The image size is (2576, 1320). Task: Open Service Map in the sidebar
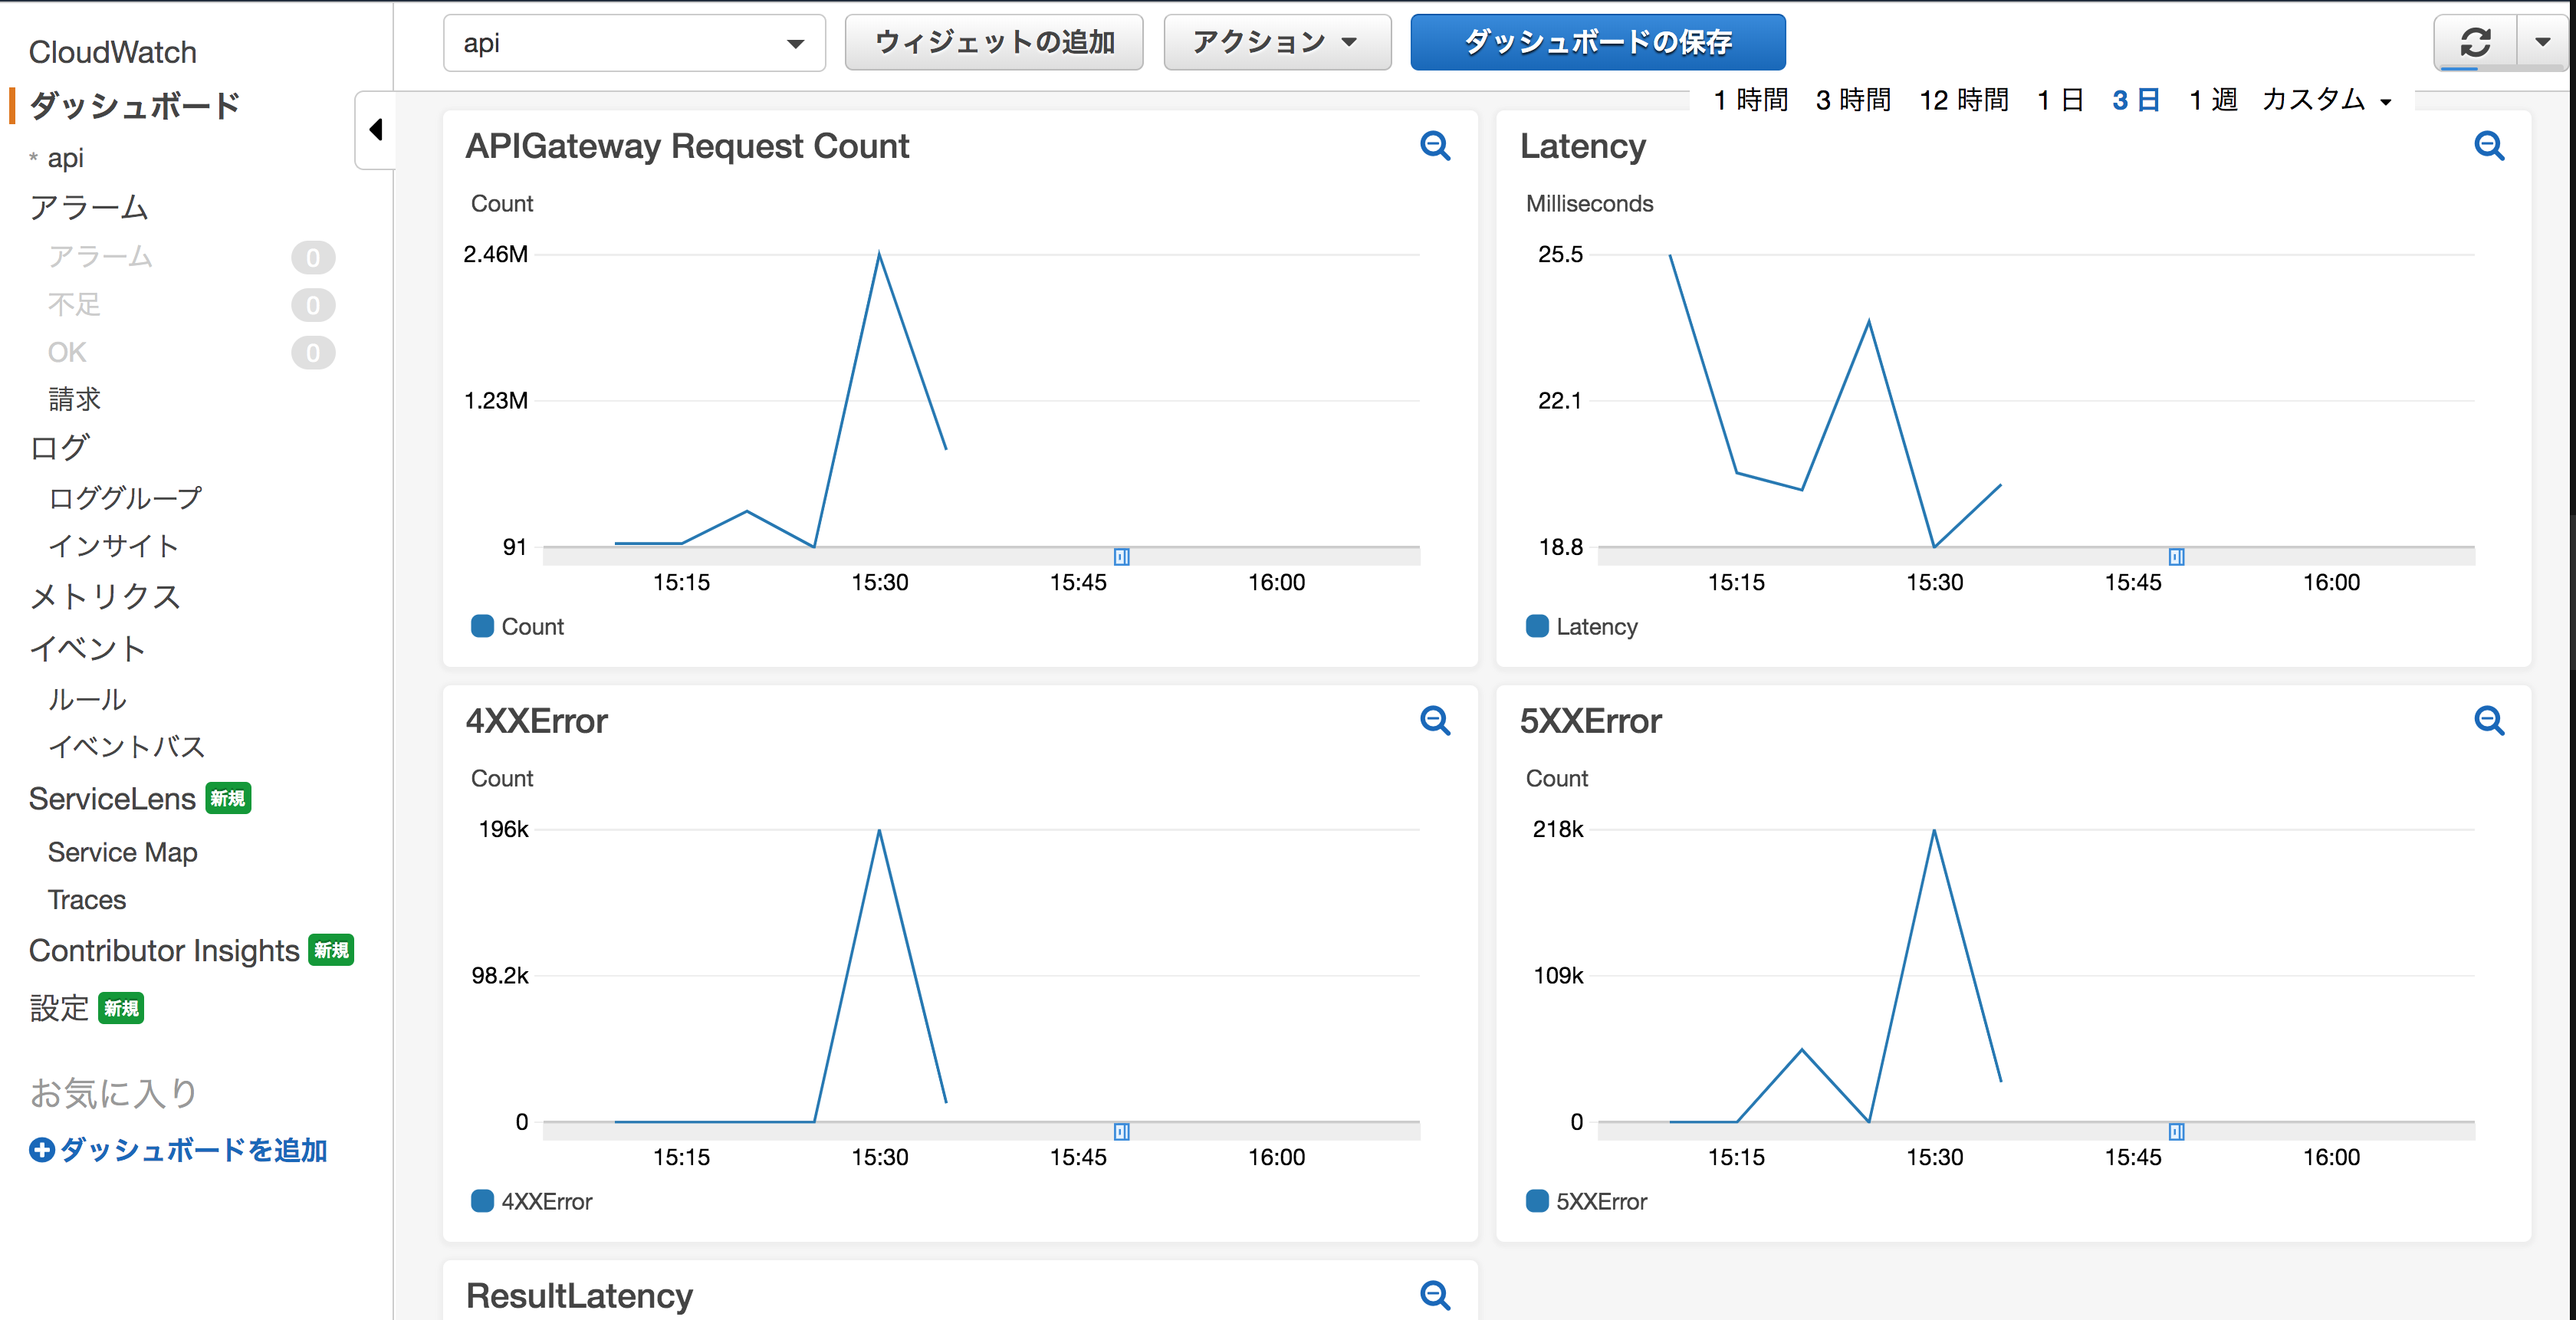122,852
